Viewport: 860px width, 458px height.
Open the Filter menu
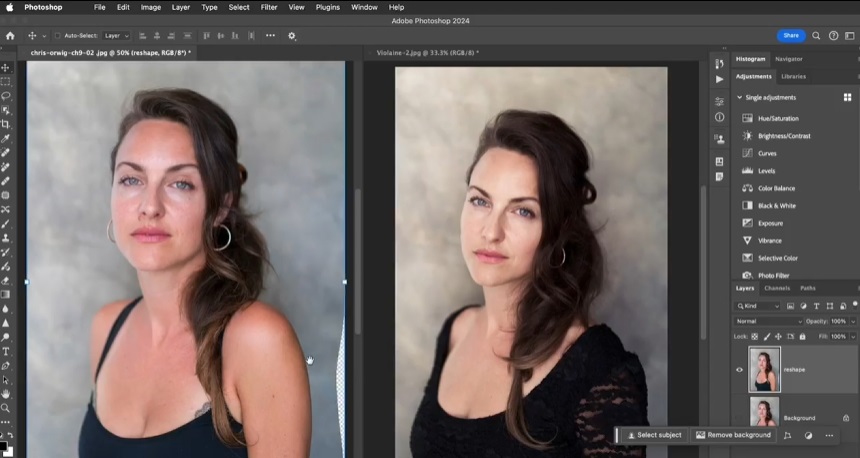pos(269,7)
